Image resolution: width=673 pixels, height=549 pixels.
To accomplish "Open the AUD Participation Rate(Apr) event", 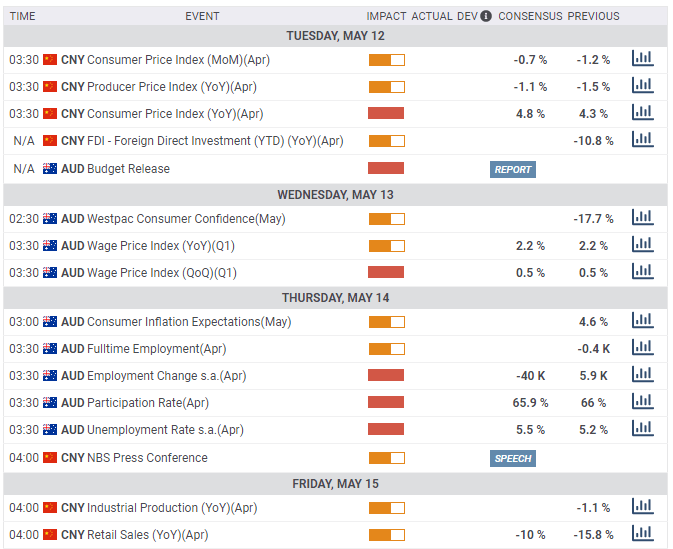I will (135, 403).
